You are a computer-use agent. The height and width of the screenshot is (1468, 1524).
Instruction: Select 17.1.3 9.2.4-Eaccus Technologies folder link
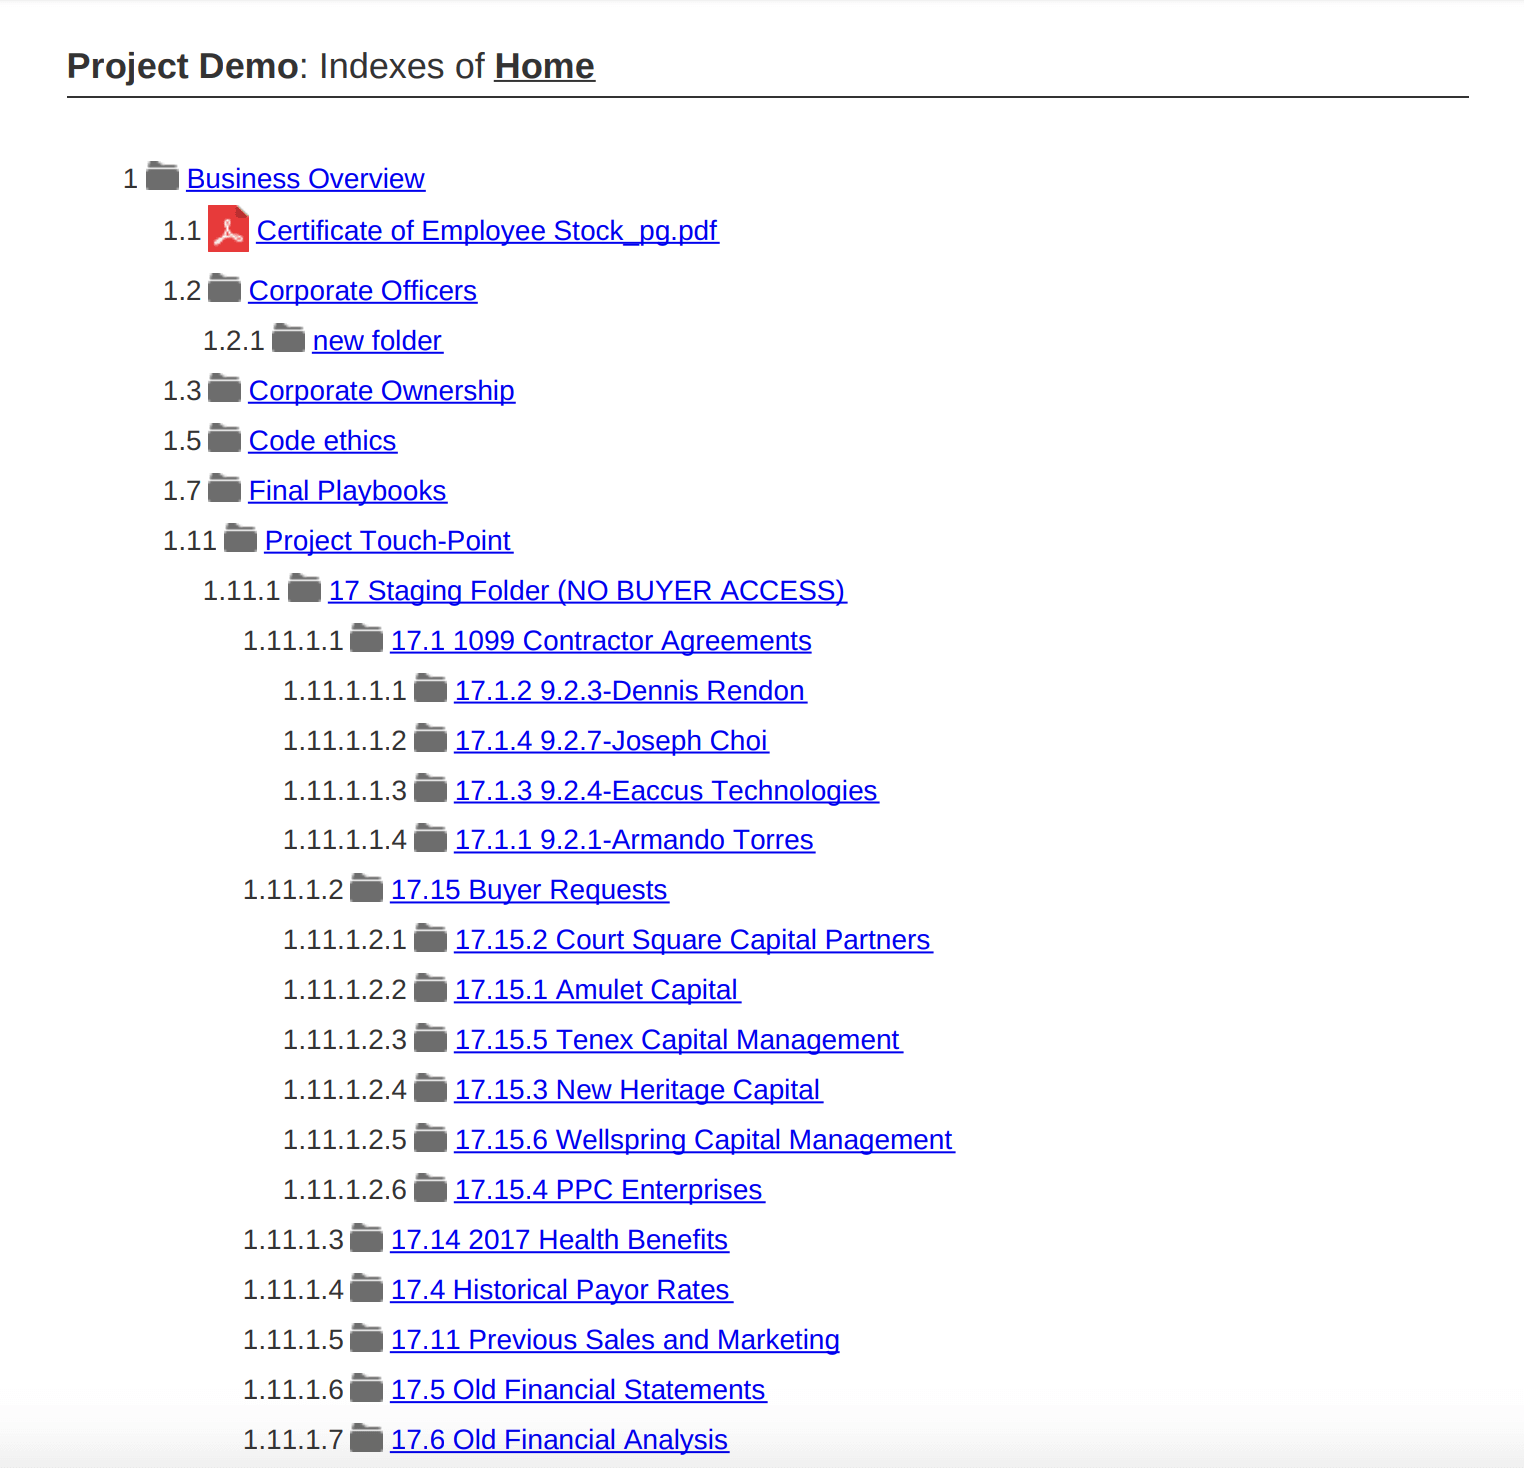[x=665, y=791]
